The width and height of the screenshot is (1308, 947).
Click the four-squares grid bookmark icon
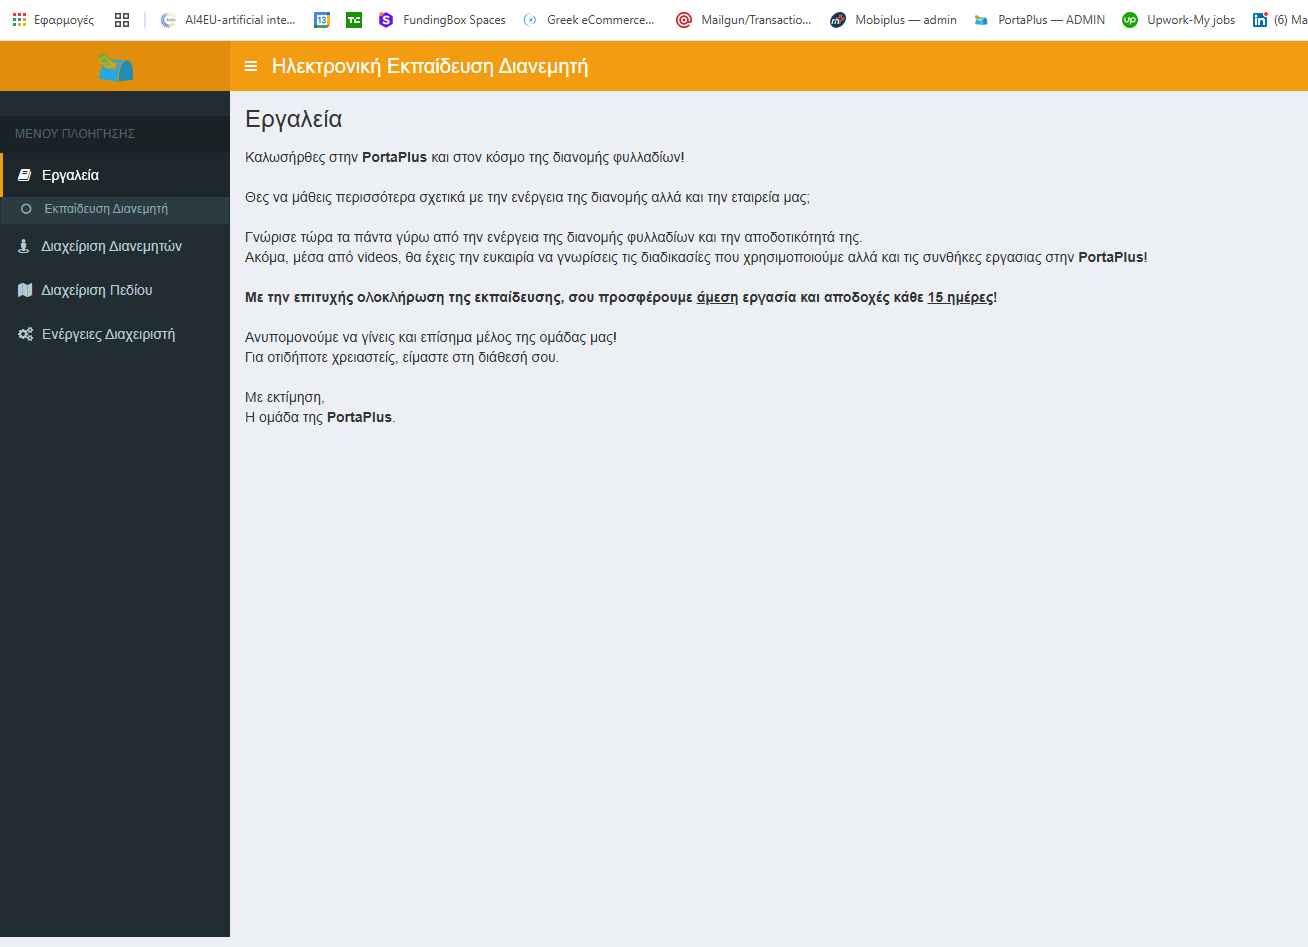coord(122,20)
